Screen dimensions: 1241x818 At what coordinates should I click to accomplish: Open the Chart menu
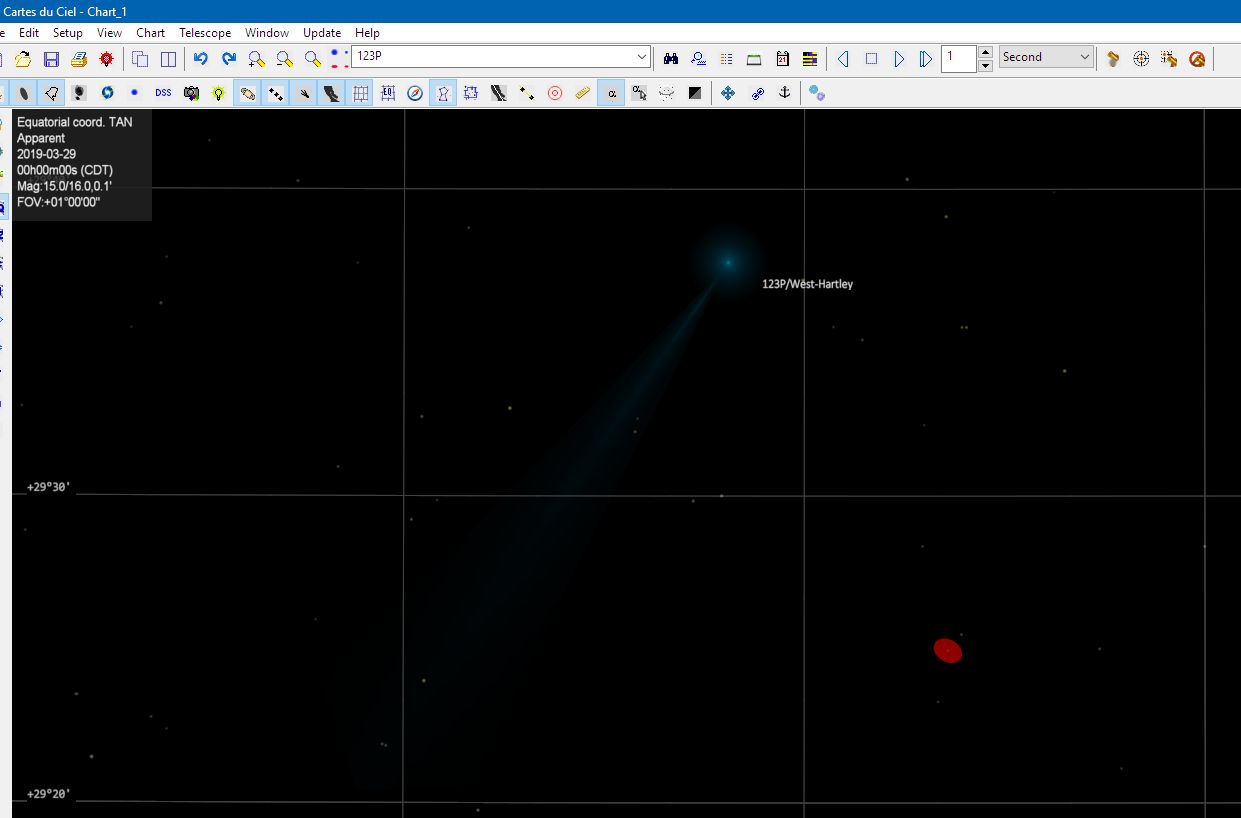click(151, 33)
